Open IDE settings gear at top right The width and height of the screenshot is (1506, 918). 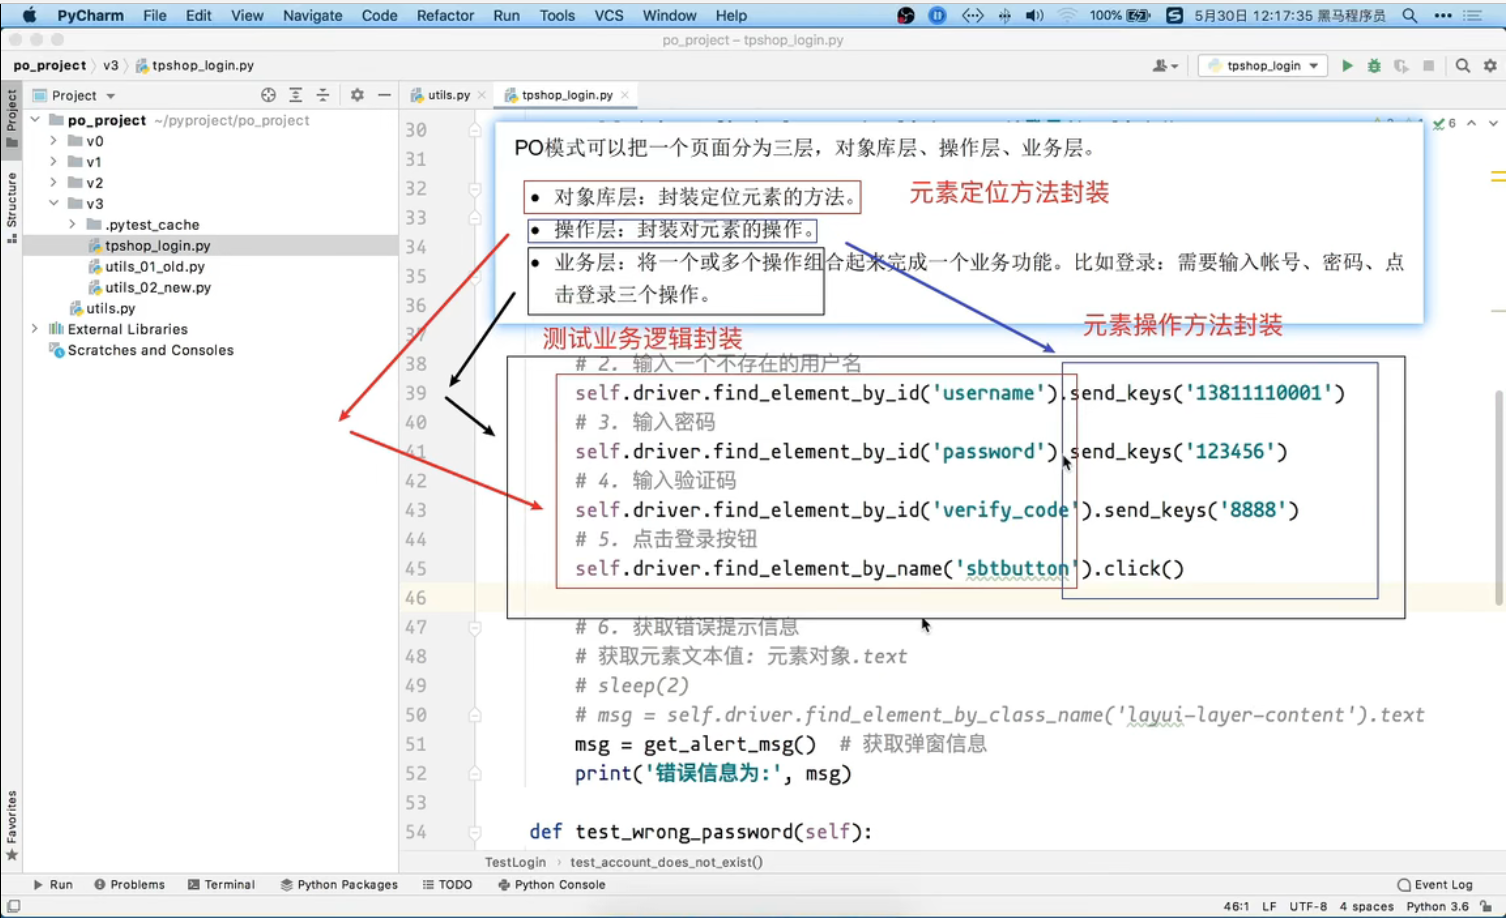1490,66
